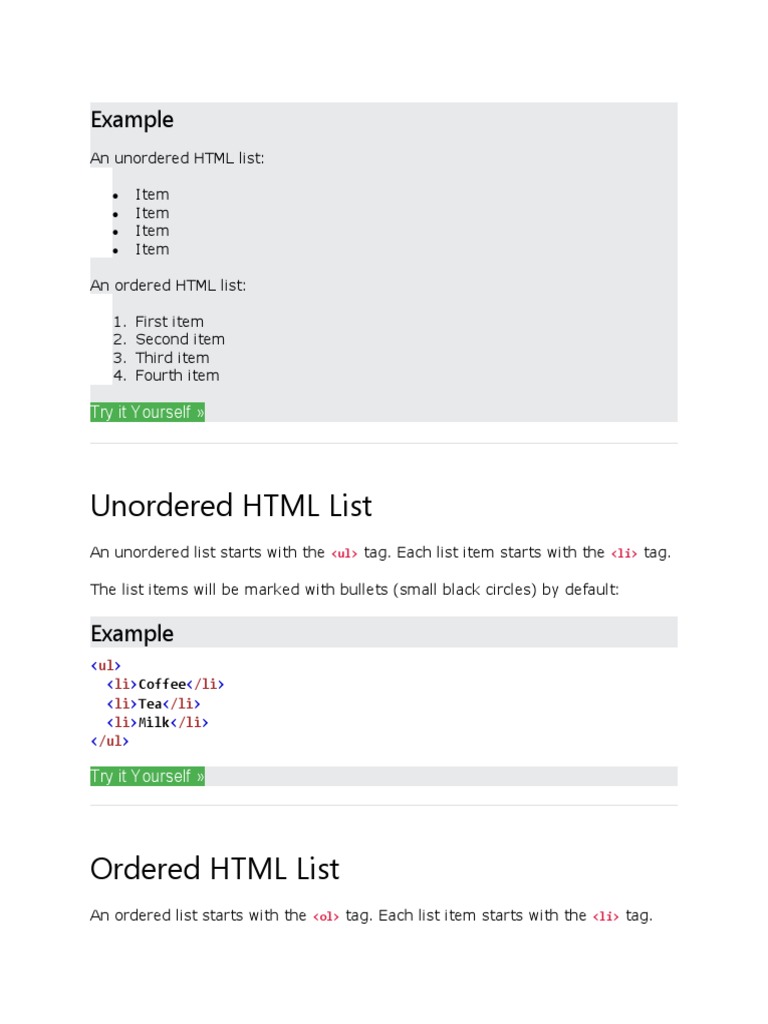Click the Try it Yourself button below the ordered list
Image resolution: width=768 pixels, height=1024 pixels.
(147, 412)
